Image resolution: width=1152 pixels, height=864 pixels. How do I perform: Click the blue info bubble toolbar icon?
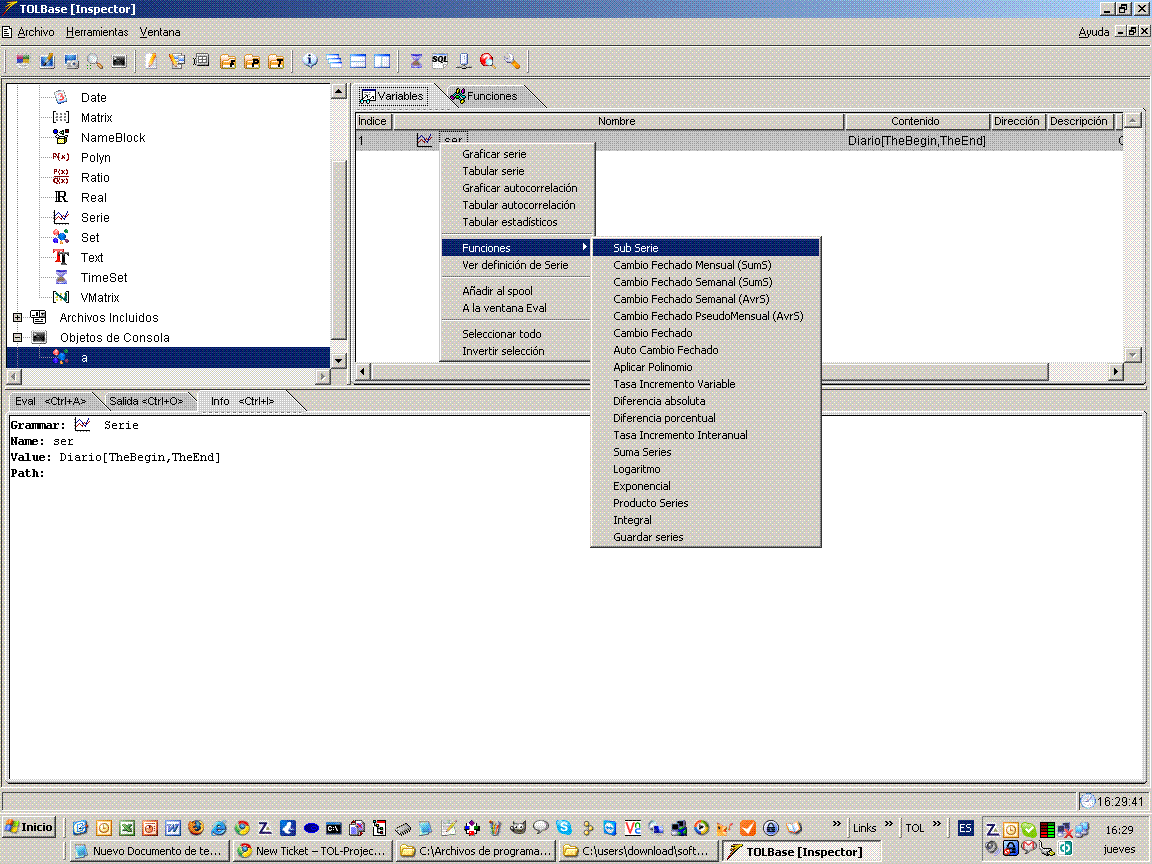click(310, 61)
